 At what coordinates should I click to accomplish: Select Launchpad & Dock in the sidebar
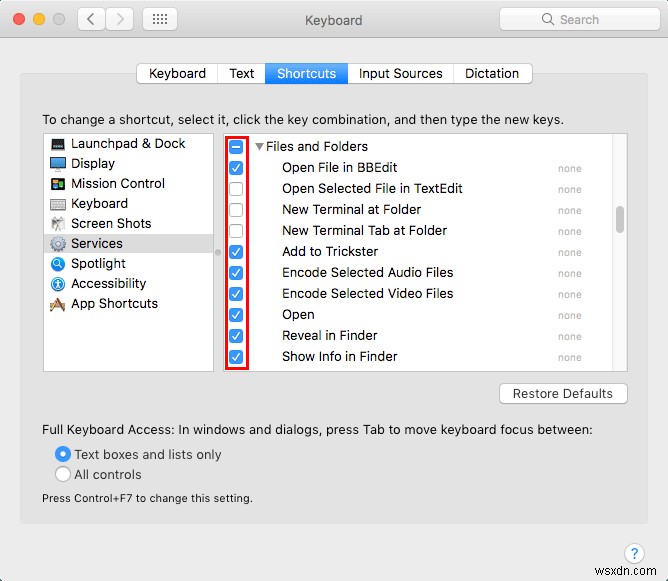point(128,144)
